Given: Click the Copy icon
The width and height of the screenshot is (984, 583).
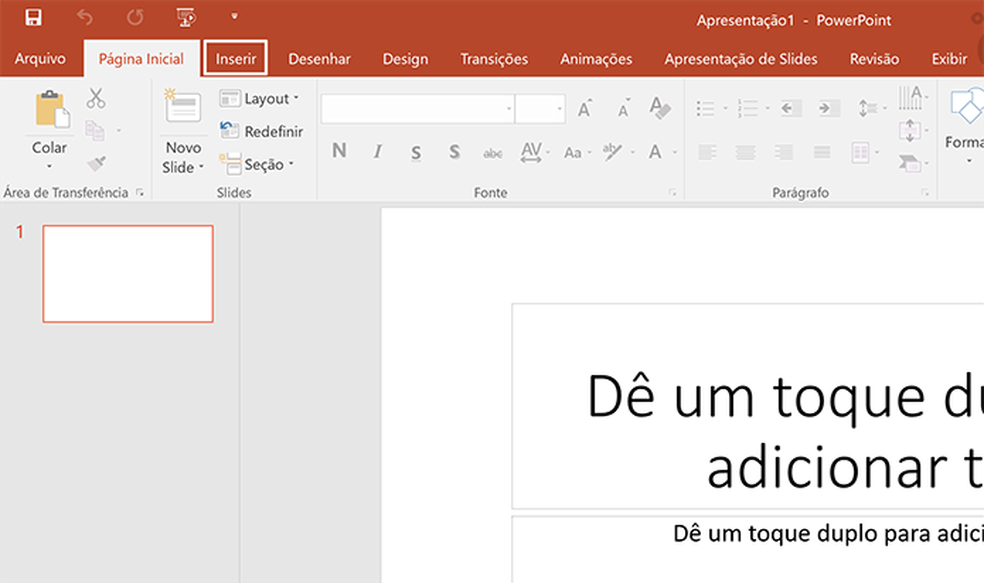Looking at the screenshot, I should (95, 131).
